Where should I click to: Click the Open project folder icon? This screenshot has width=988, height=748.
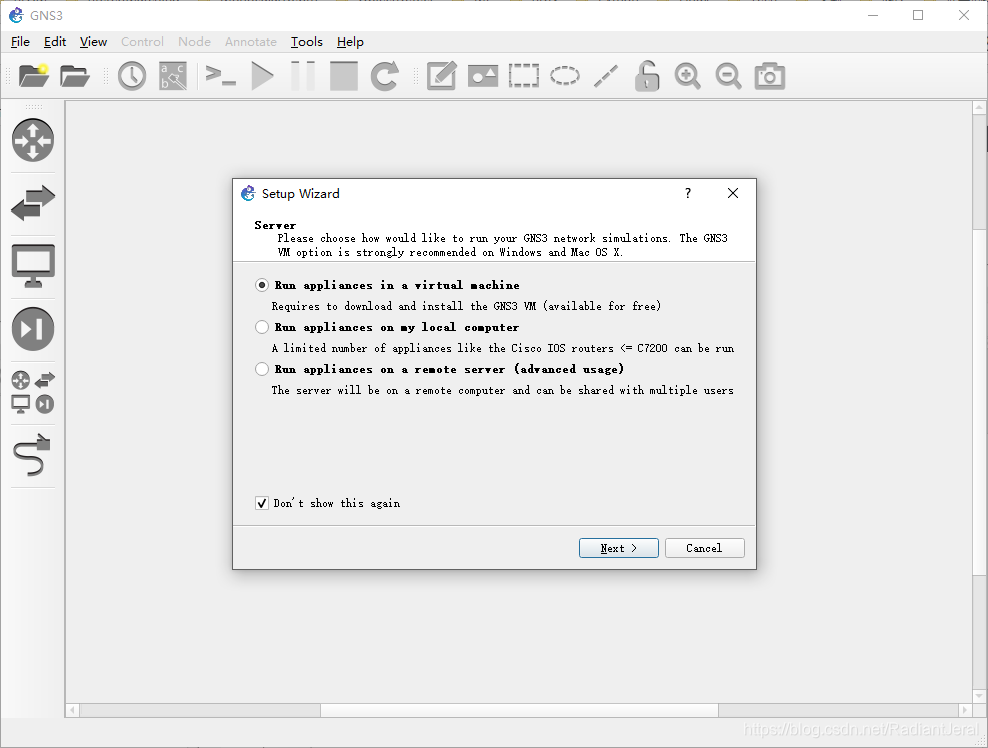pos(75,76)
